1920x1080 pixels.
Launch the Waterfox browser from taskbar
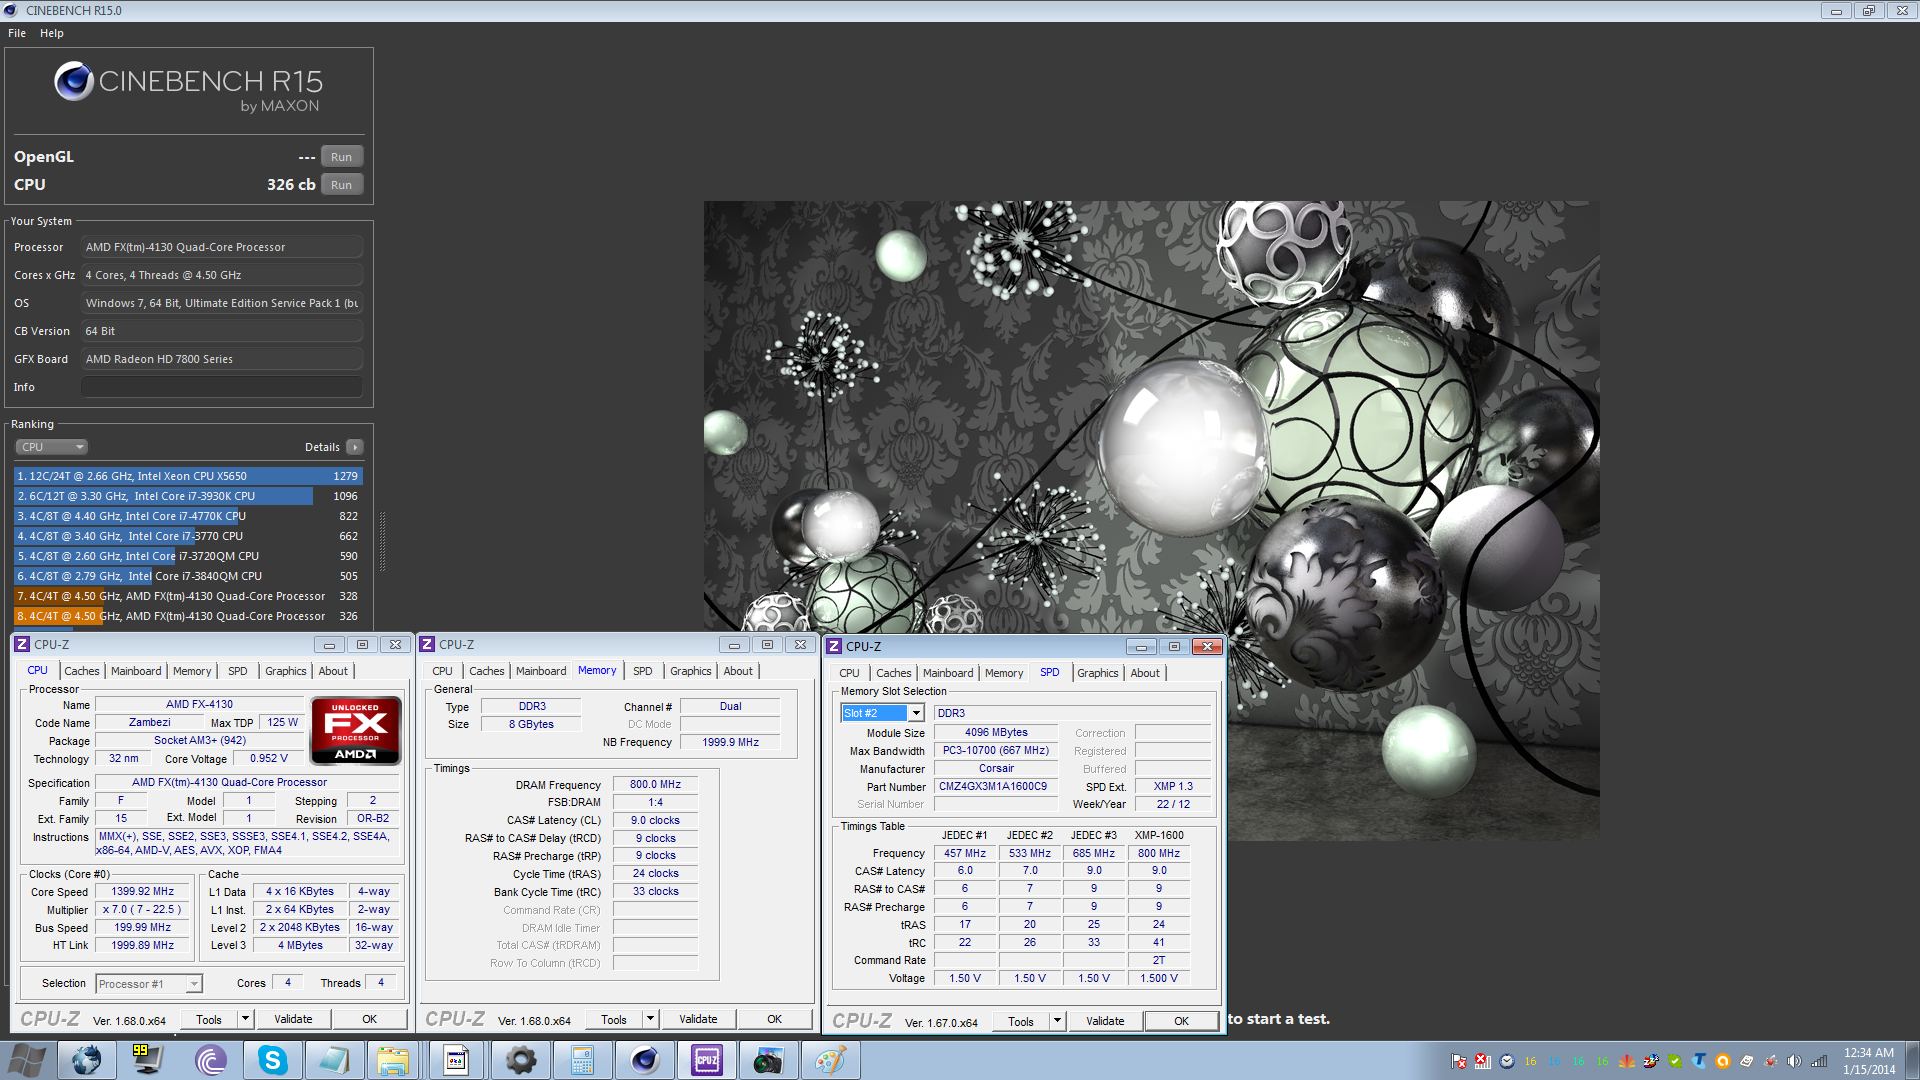[86, 1060]
